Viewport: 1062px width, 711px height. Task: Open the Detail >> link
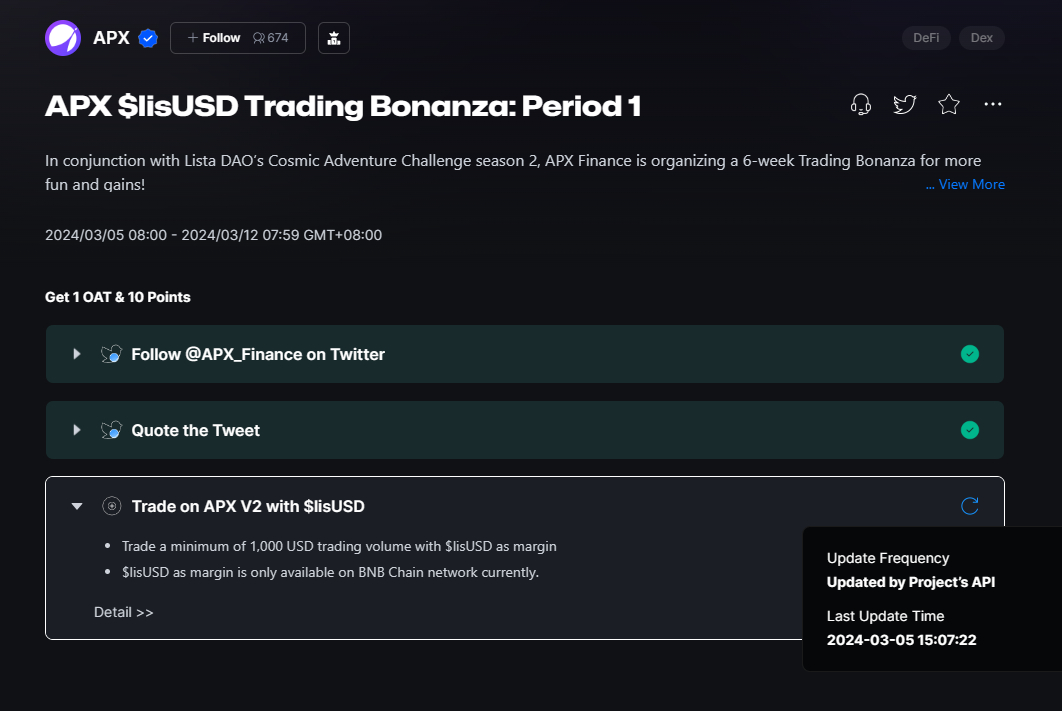pos(124,612)
